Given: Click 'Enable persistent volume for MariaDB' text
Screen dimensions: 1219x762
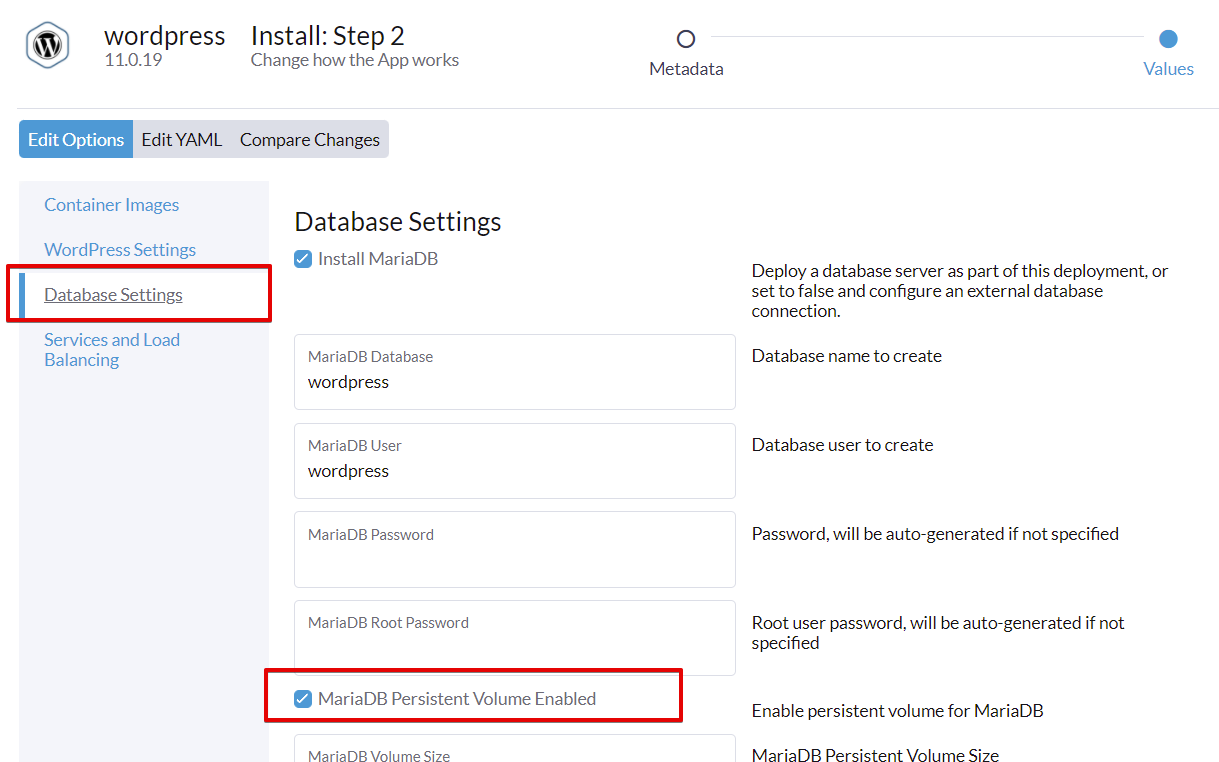Looking at the screenshot, I should coord(898,711).
